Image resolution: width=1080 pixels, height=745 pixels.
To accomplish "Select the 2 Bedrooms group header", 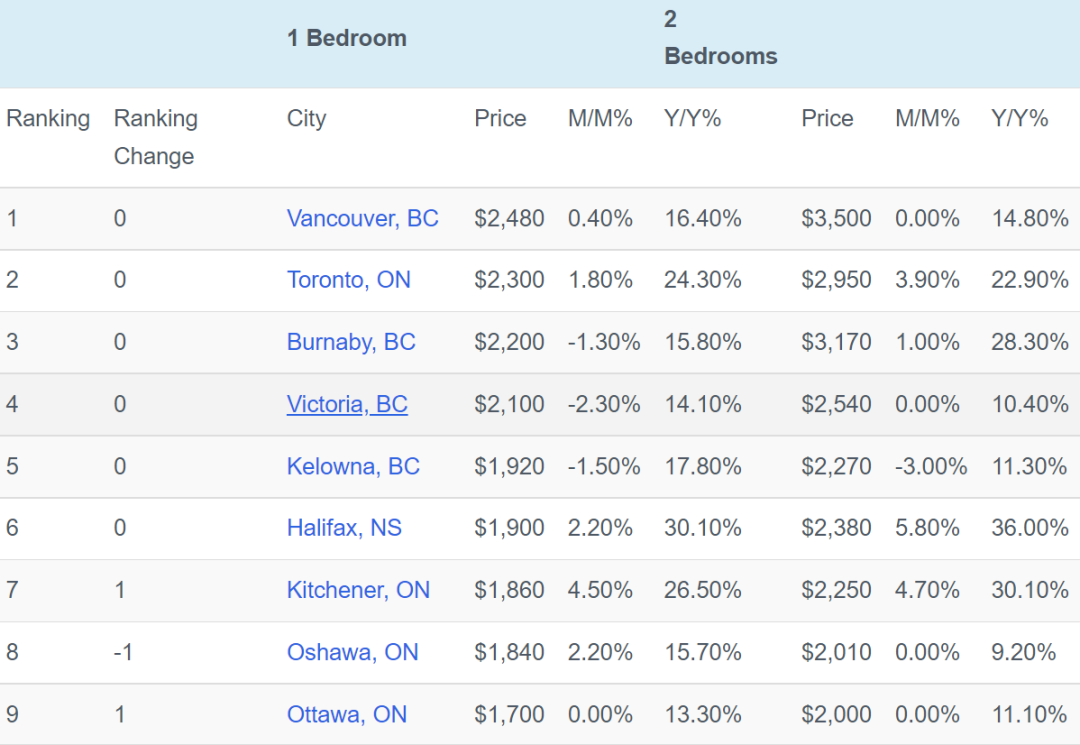I will (720, 38).
